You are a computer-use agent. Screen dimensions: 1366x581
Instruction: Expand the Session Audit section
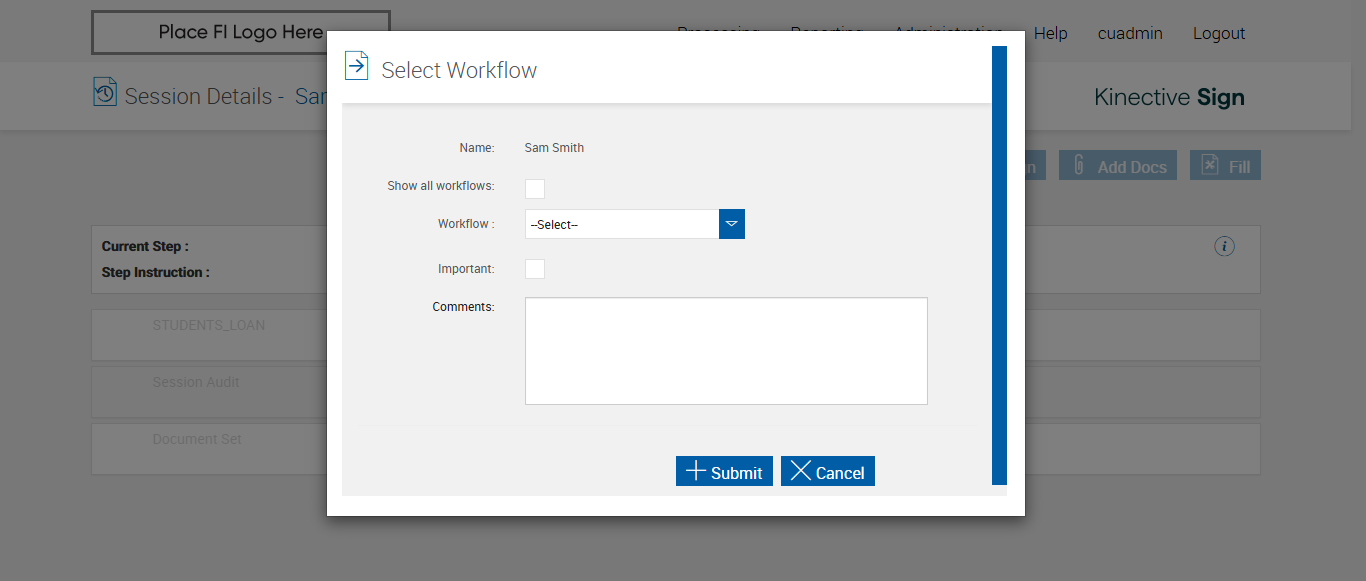196,383
